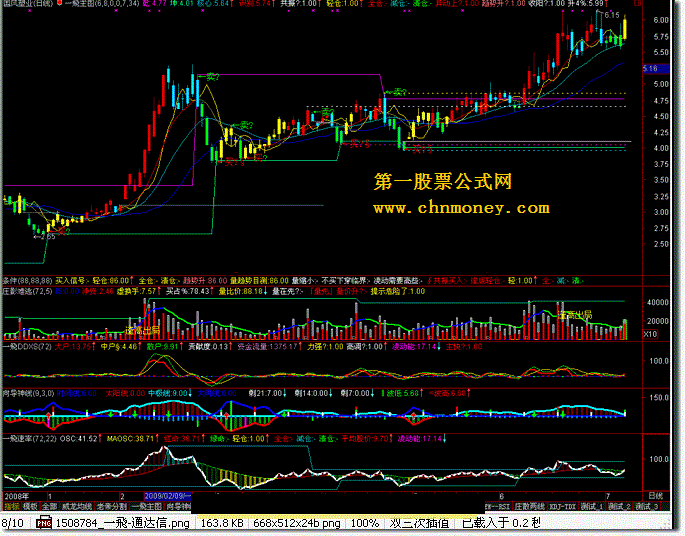The height and width of the screenshot is (536, 685).
Task: Click the 一飛DDXS(72) indicator title
Action: tap(27, 346)
